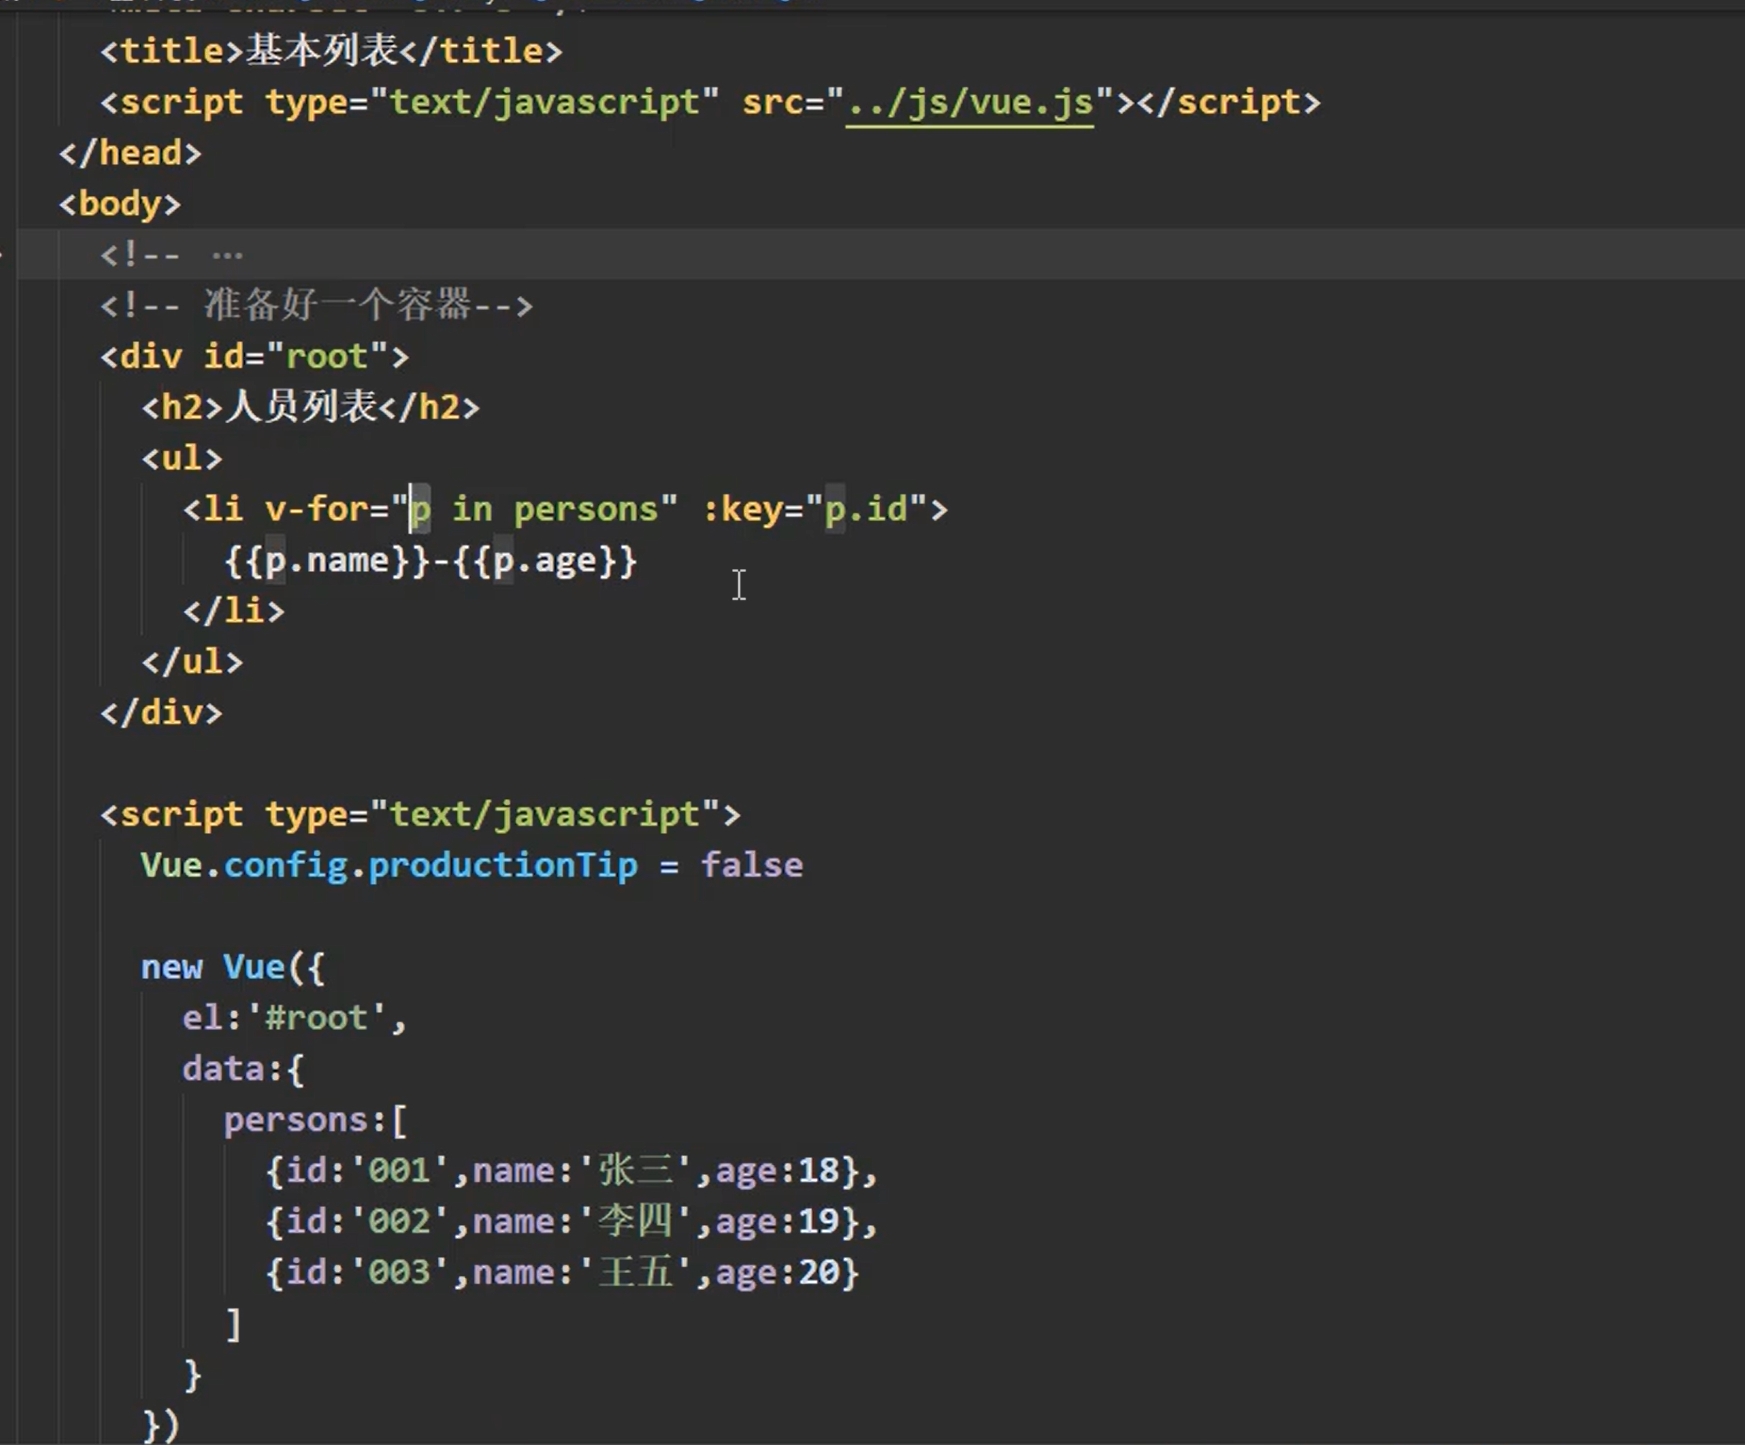Viewport: 1745px width, 1445px height.
Task: Click the "root" id value in the div tag
Action: click(327, 357)
